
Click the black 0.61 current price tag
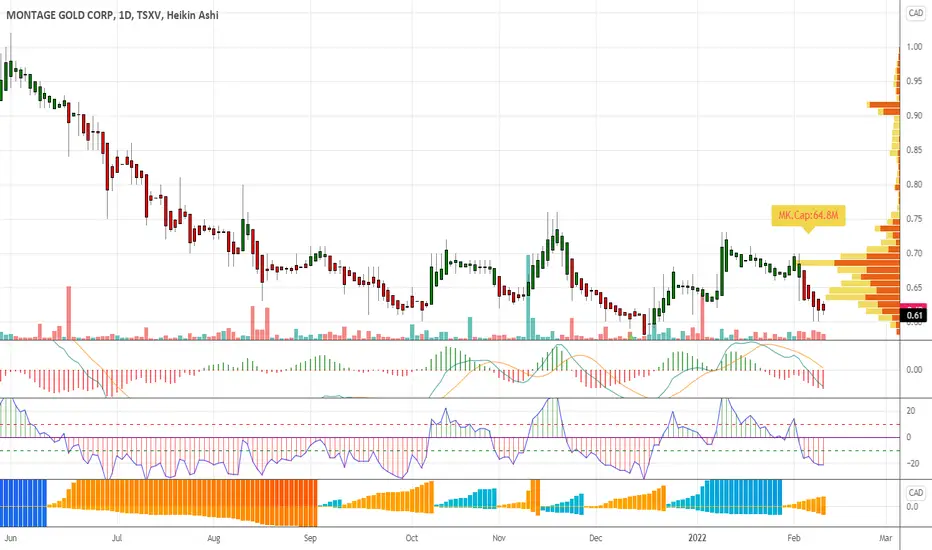coord(915,316)
